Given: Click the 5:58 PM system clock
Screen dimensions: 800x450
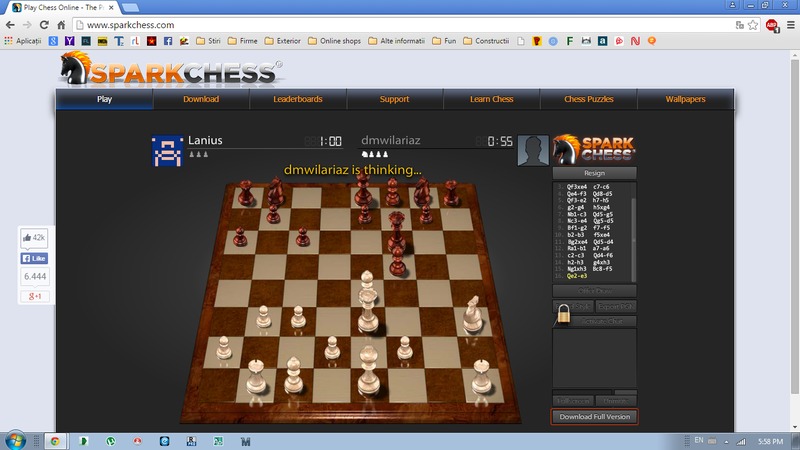Looking at the screenshot, I should (x=770, y=441).
